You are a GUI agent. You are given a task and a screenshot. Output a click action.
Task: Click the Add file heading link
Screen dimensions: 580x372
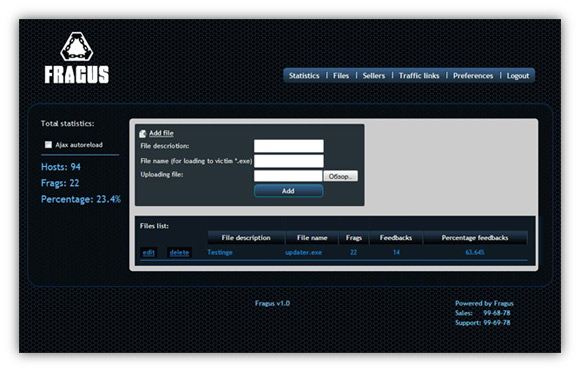[161, 133]
